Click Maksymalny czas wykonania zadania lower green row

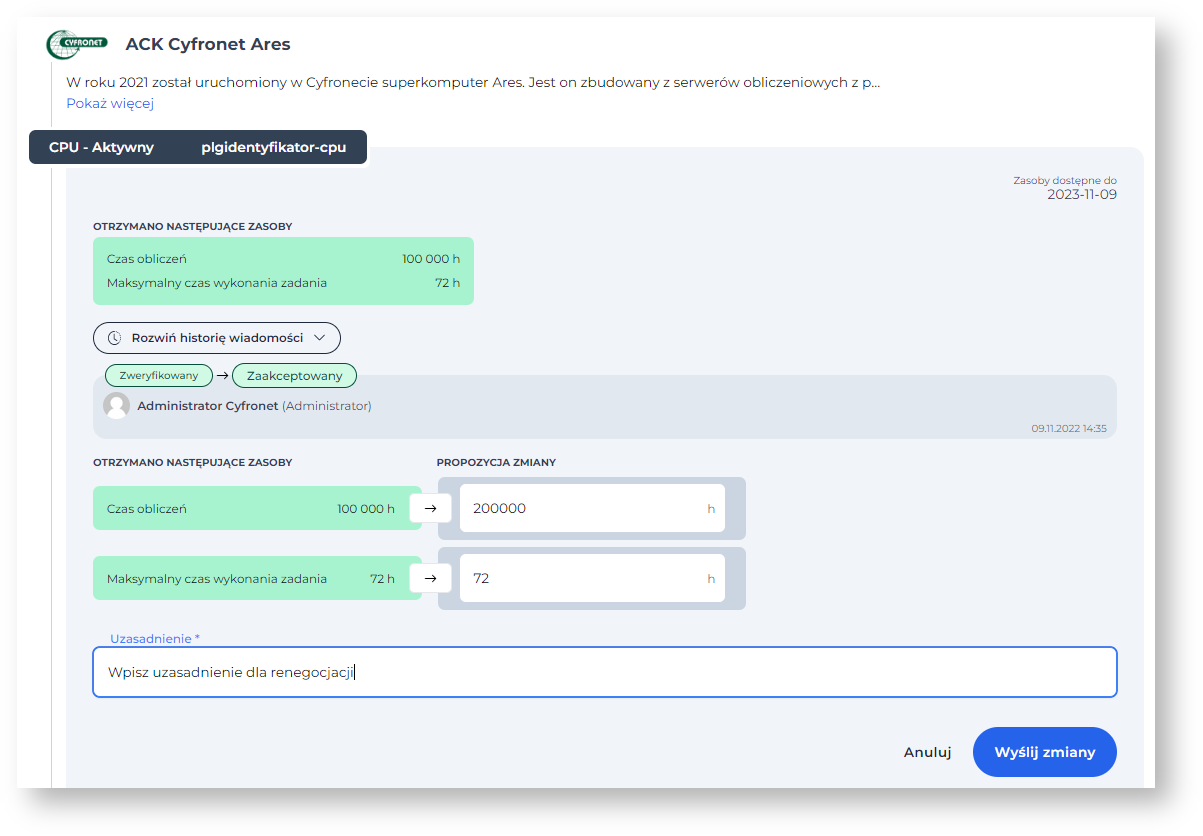point(257,578)
